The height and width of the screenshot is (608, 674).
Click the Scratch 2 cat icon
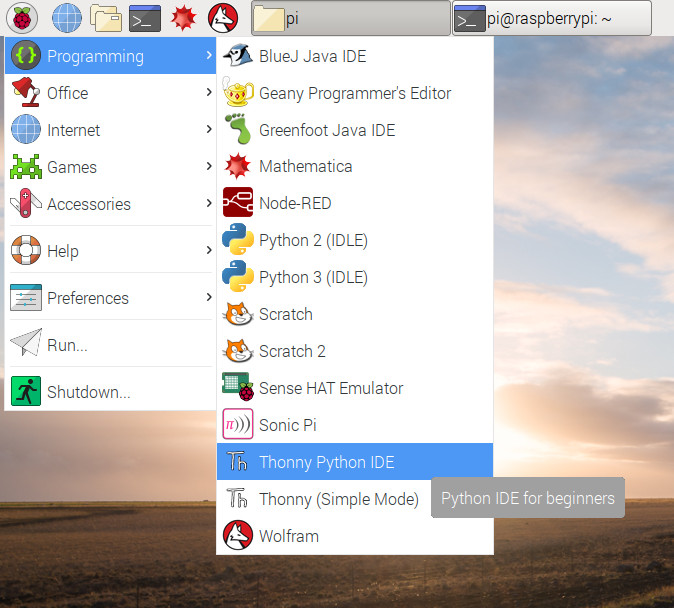pyautogui.click(x=238, y=350)
